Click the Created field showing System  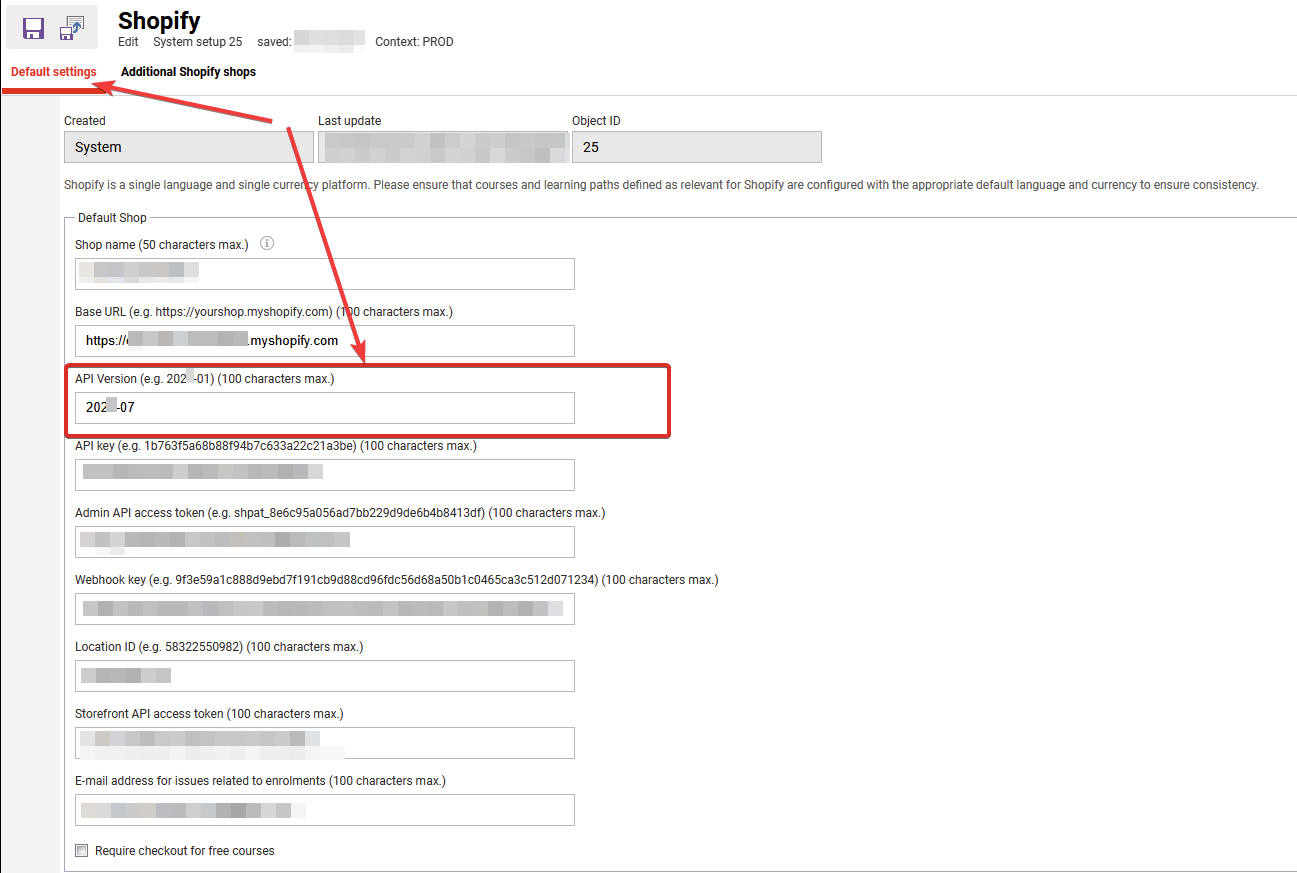(188, 146)
